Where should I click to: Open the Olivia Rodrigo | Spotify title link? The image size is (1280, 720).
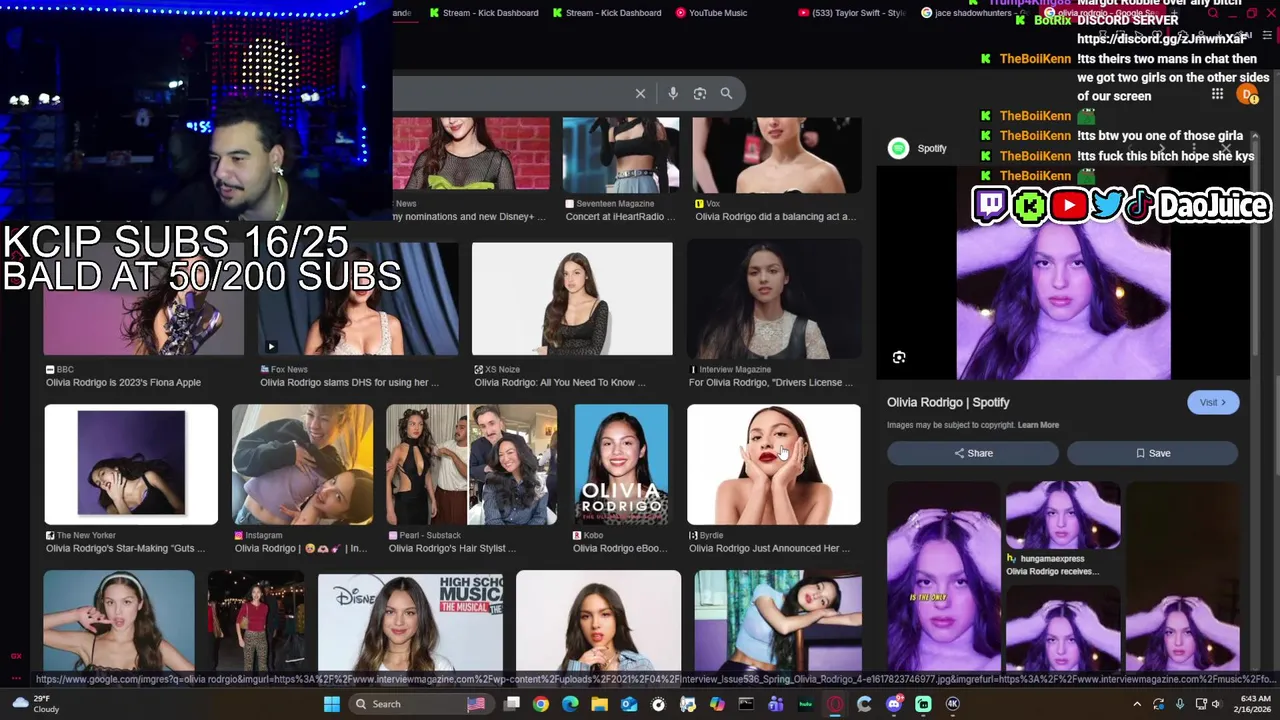(948, 402)
